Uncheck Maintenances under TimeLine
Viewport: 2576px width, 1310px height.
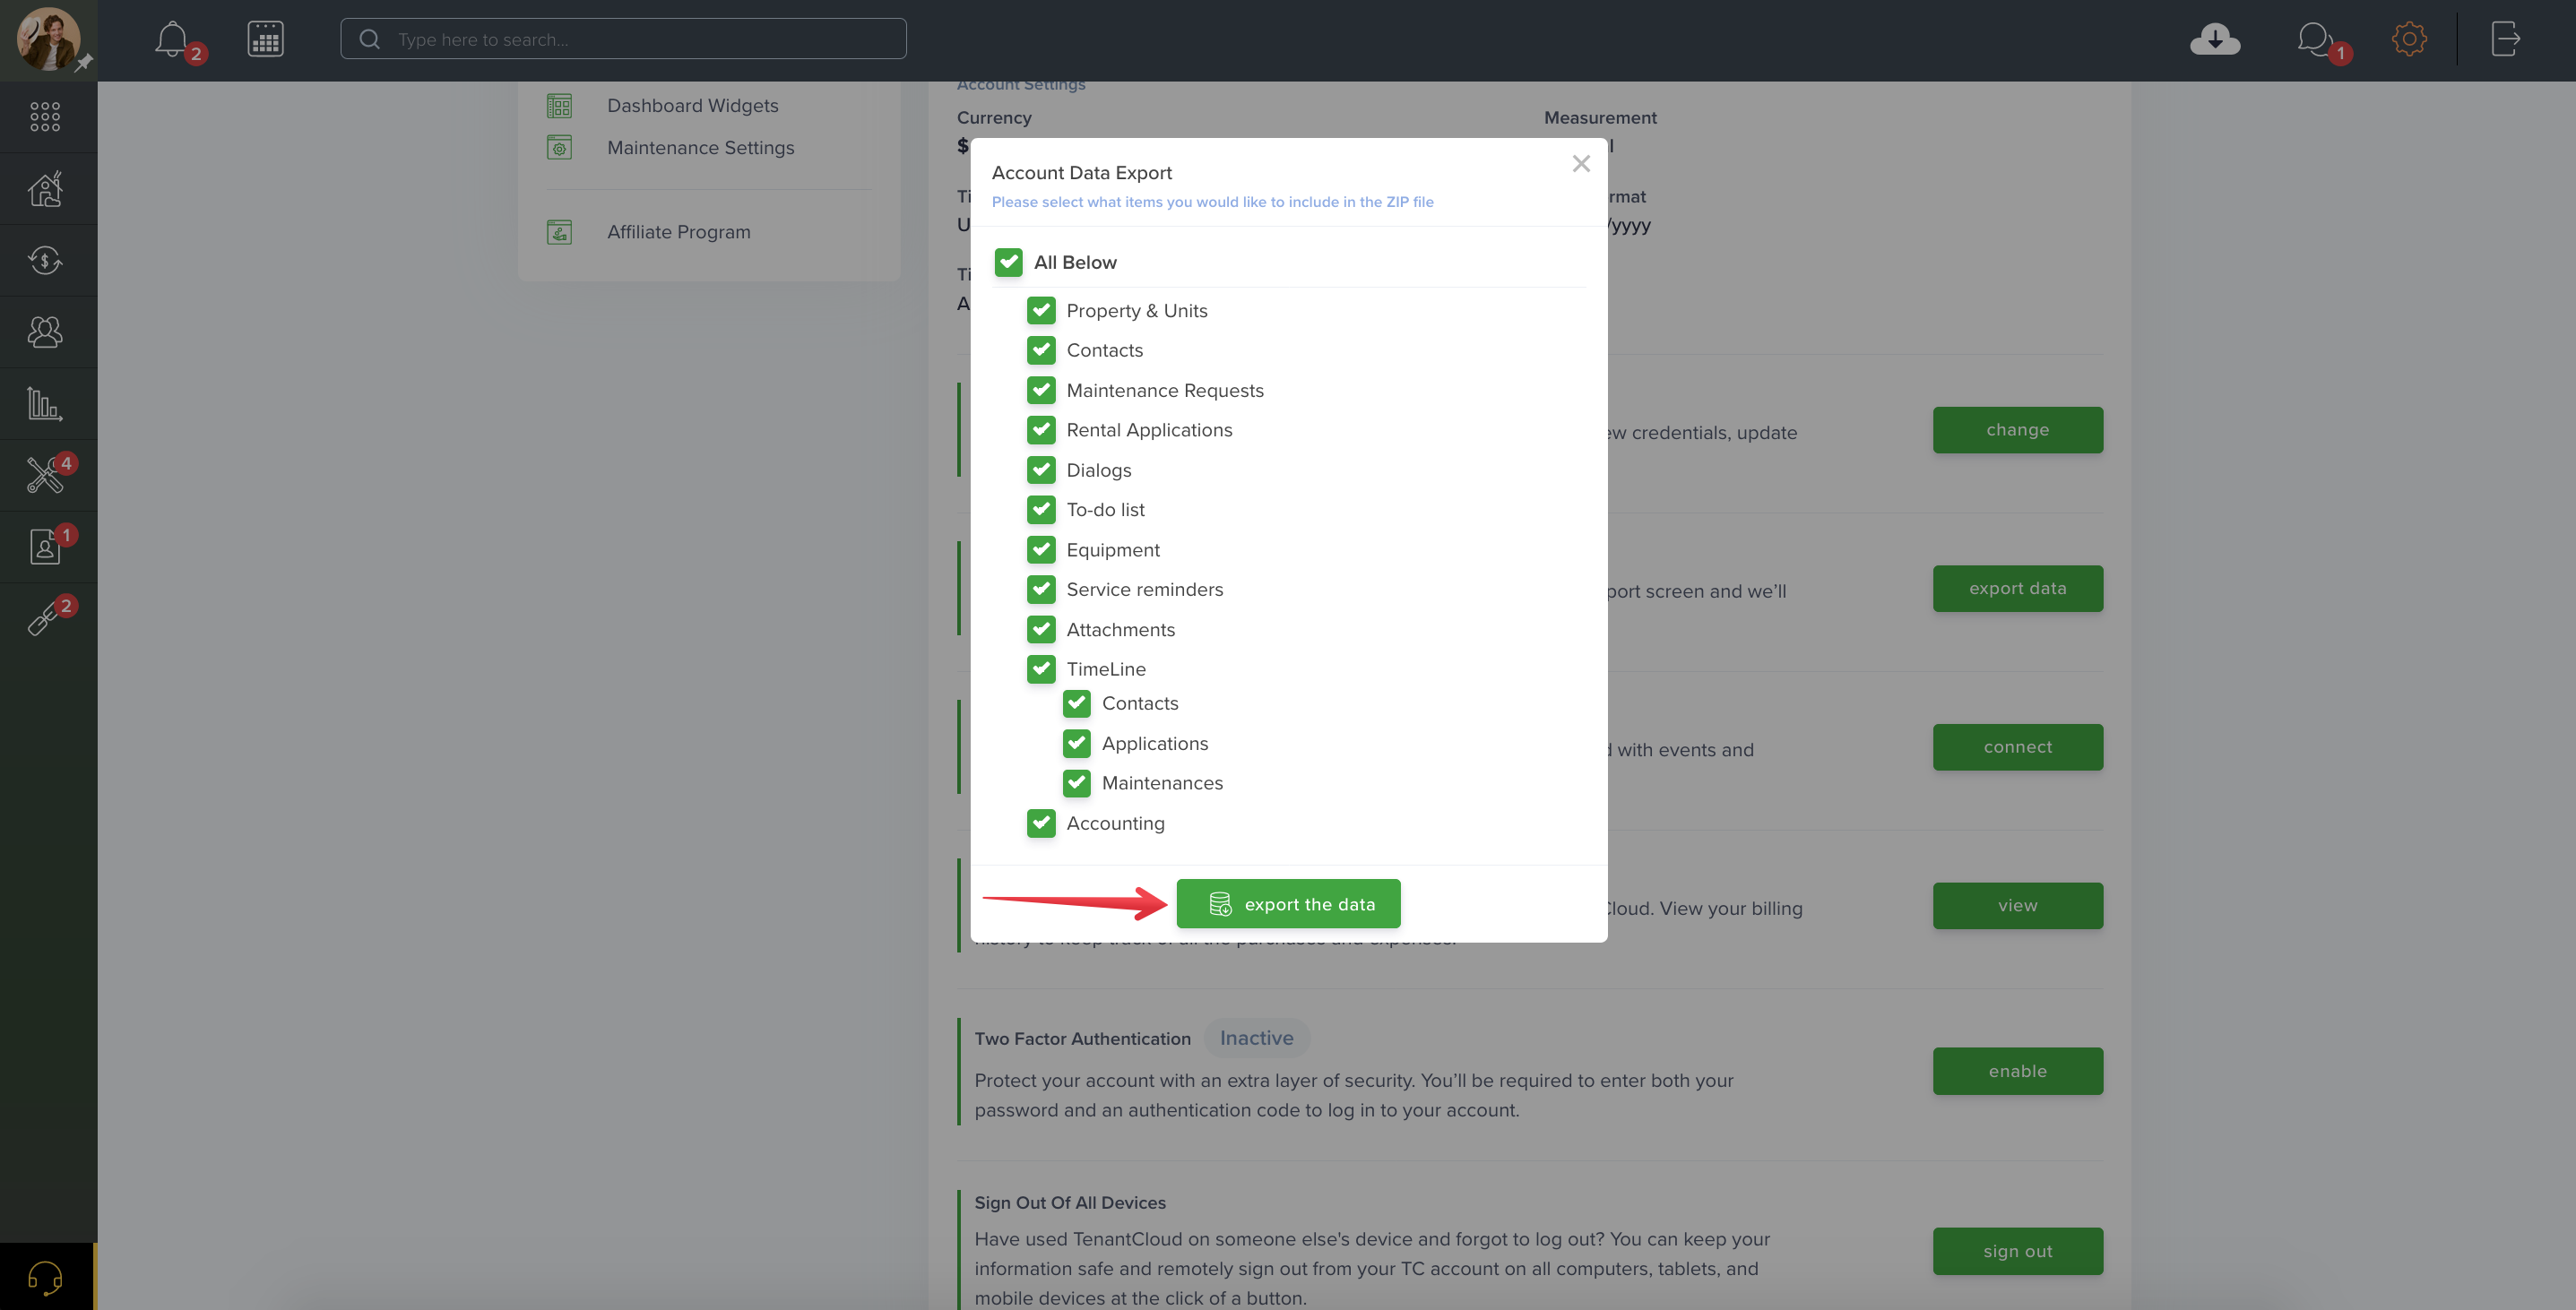click(1077, 783)
